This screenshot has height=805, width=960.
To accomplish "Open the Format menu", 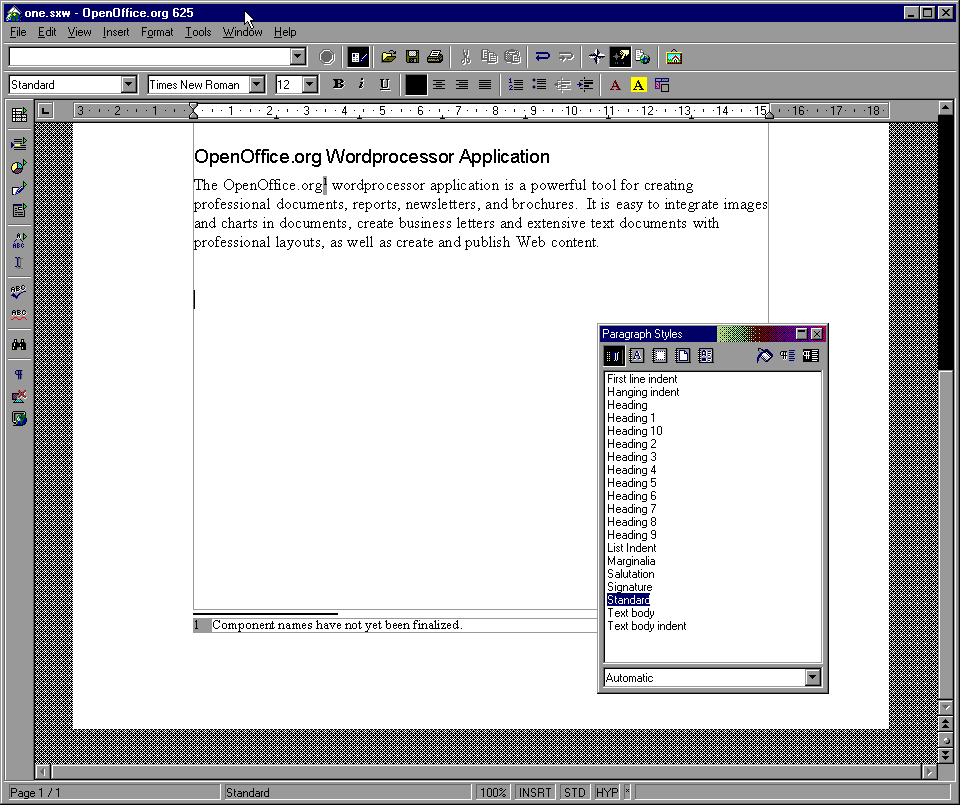I will pos(157,32).
